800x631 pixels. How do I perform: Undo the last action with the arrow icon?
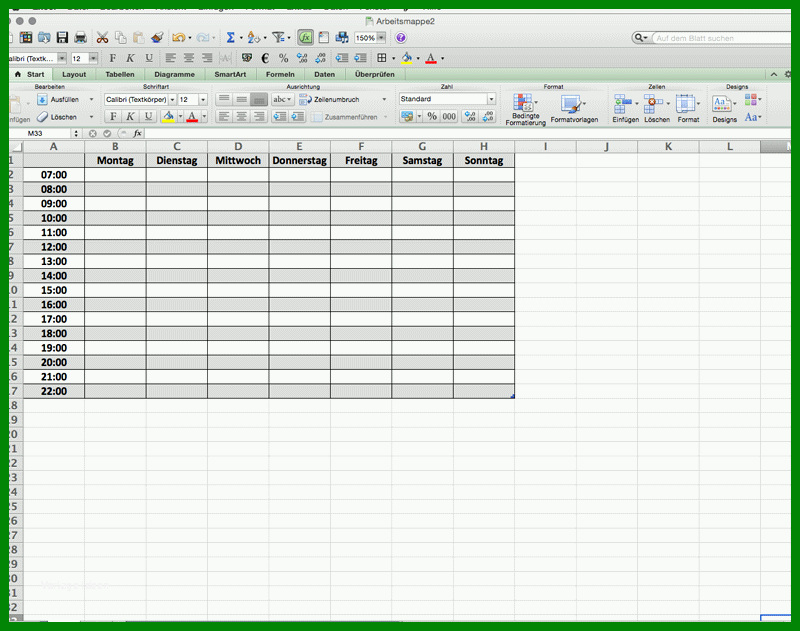[178, 37]
